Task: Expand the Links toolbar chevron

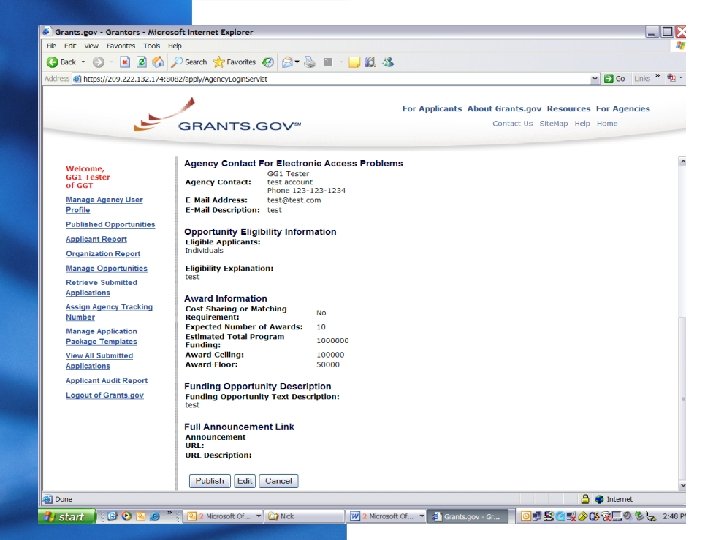Action: (658, 77)
